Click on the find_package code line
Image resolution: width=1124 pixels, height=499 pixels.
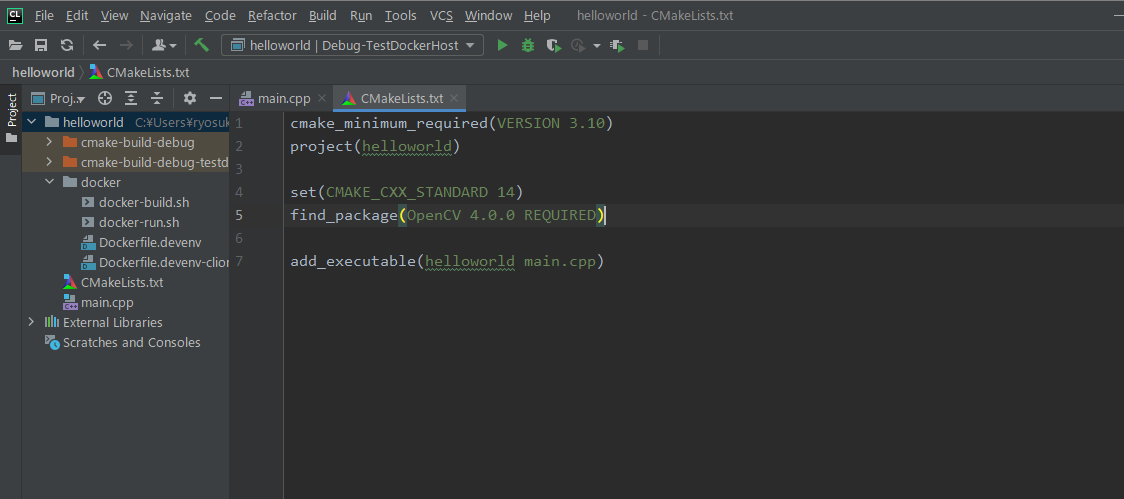coord(448,215)
